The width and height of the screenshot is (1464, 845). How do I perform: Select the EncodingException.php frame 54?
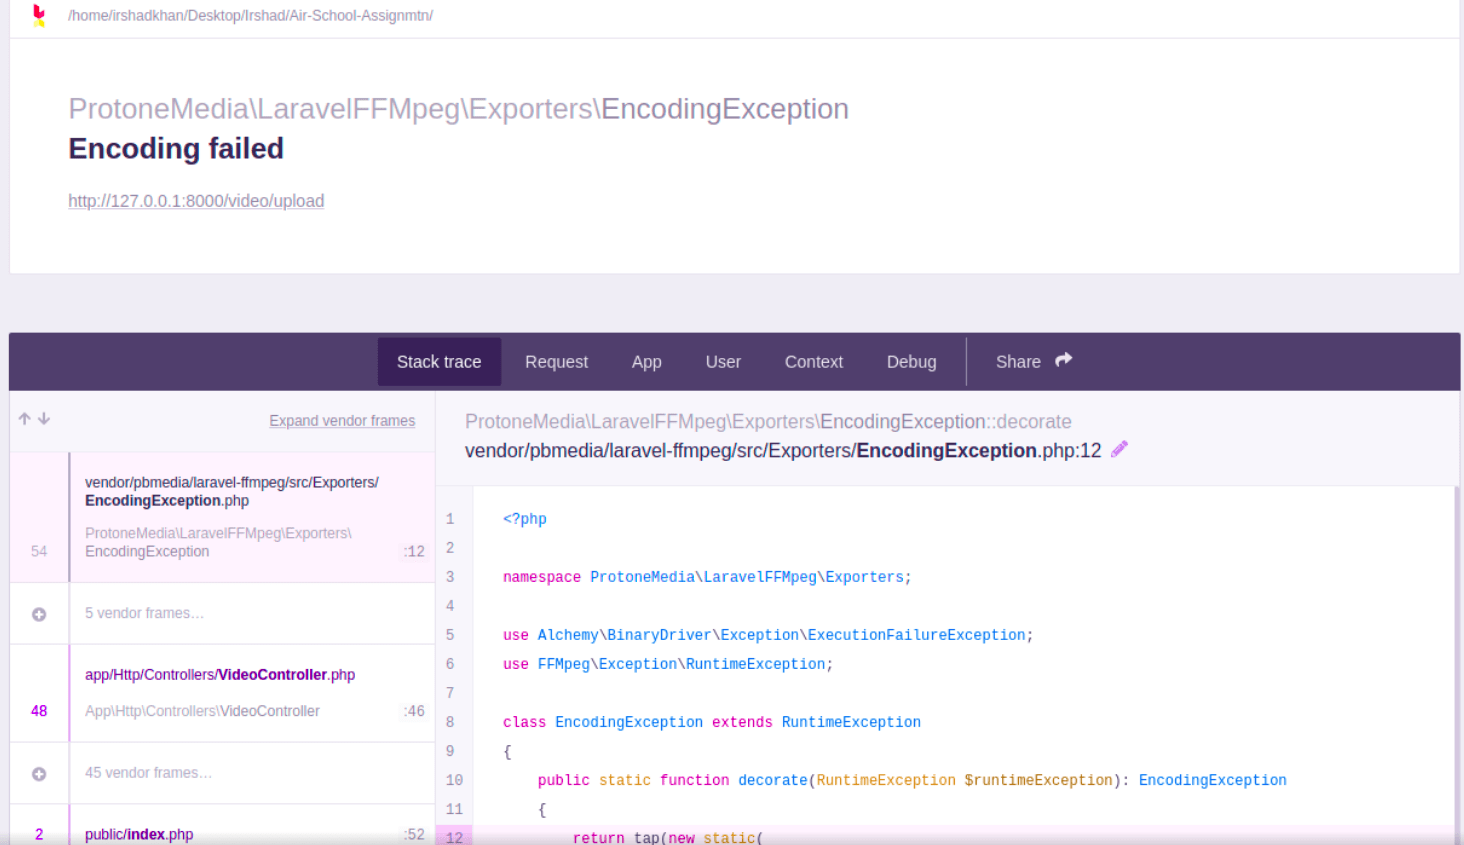[222, 517]
